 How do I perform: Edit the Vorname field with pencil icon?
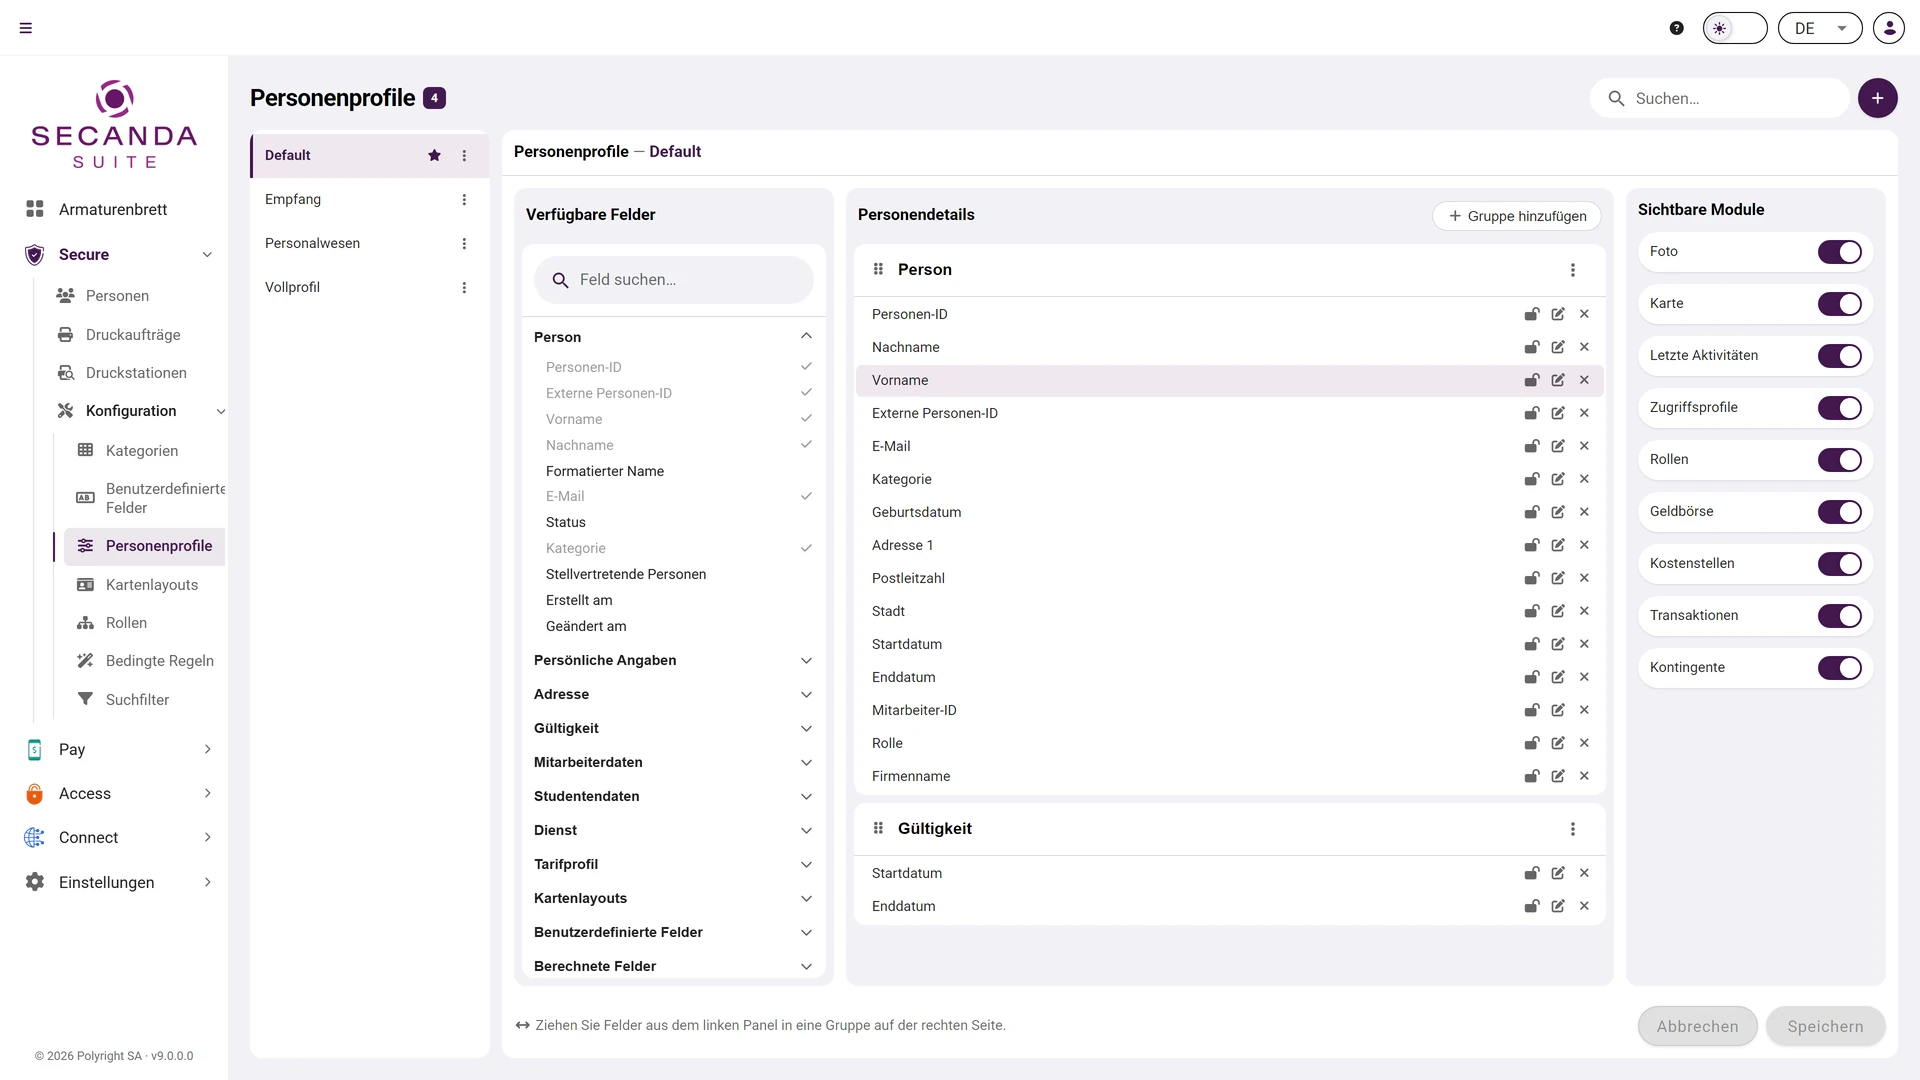tap(1558, 380)
